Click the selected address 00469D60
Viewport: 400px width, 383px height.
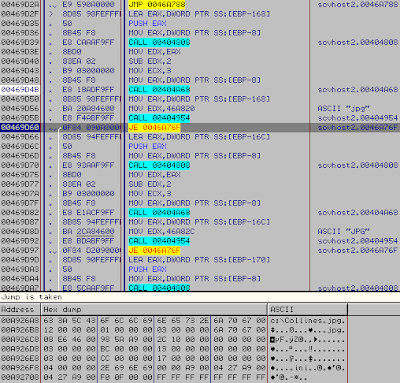click(x=20, y=127)
